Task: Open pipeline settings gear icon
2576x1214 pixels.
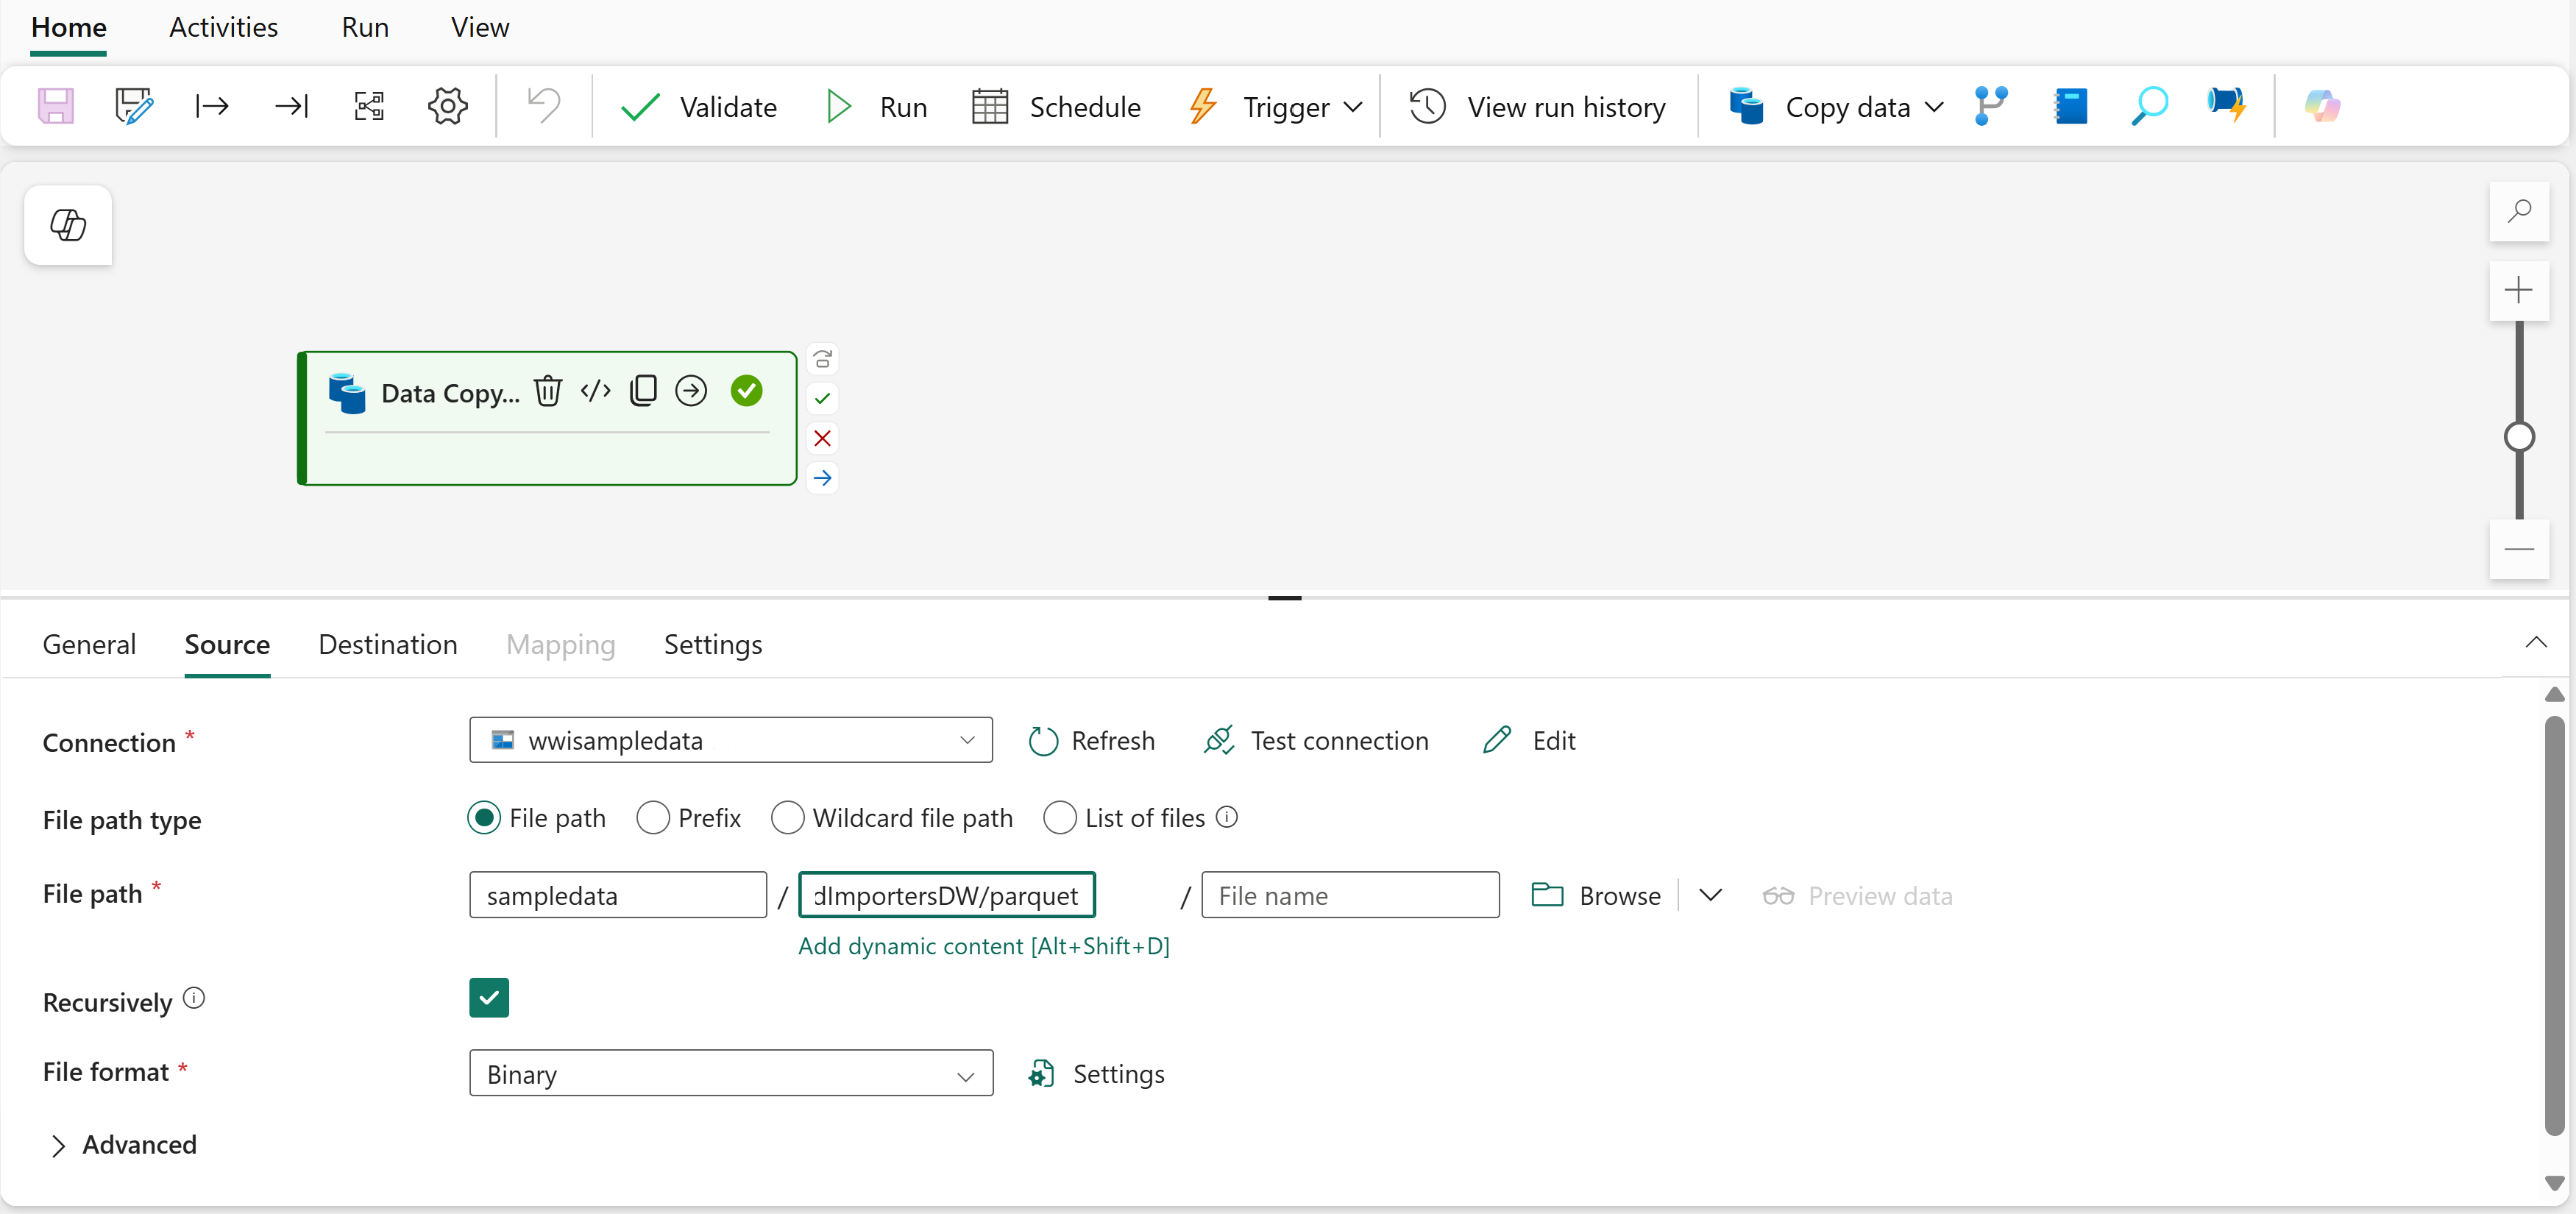Action: click(x=447, y=106)
